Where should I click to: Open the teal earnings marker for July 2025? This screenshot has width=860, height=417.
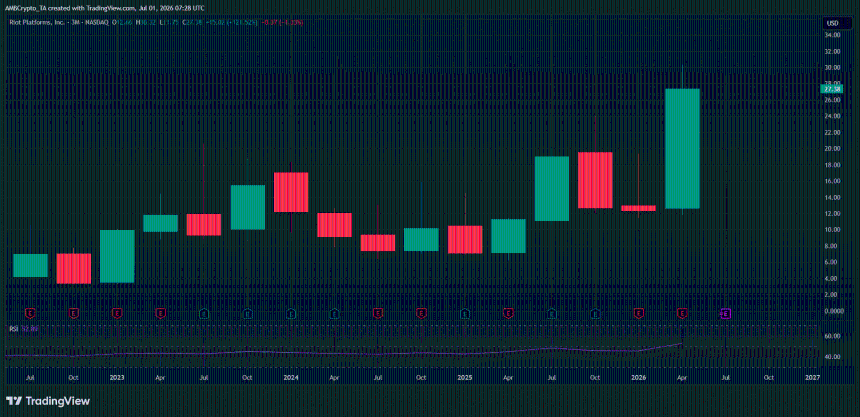point(552,313)
